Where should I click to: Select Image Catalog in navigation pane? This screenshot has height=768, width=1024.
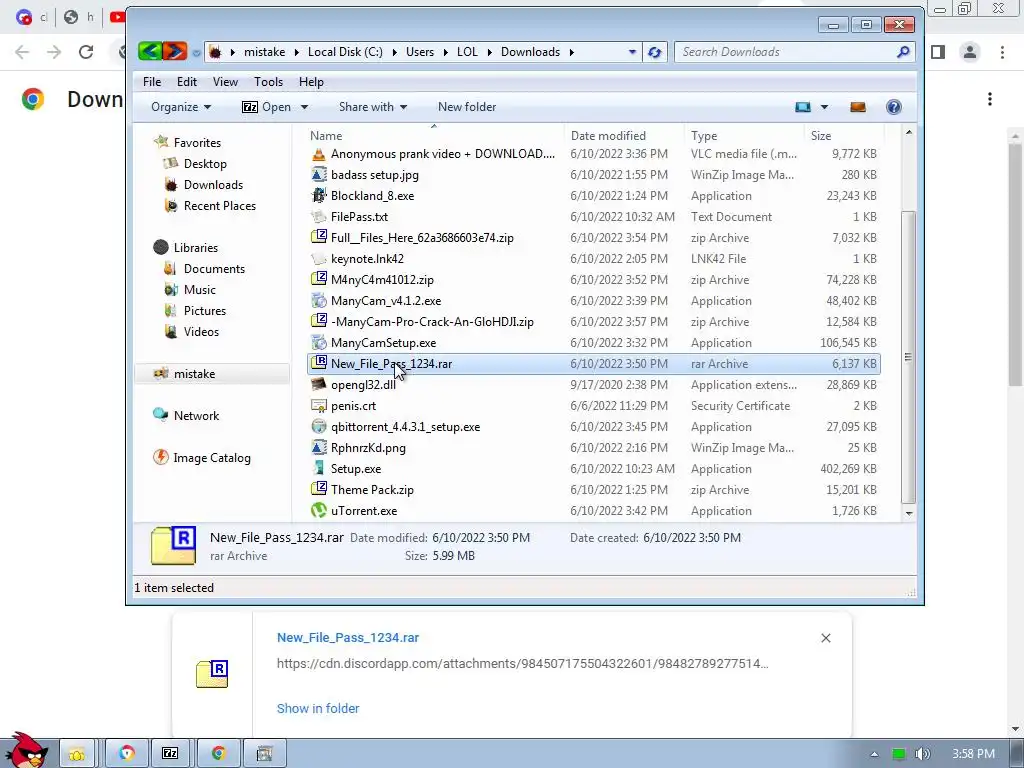pos(212,458)
